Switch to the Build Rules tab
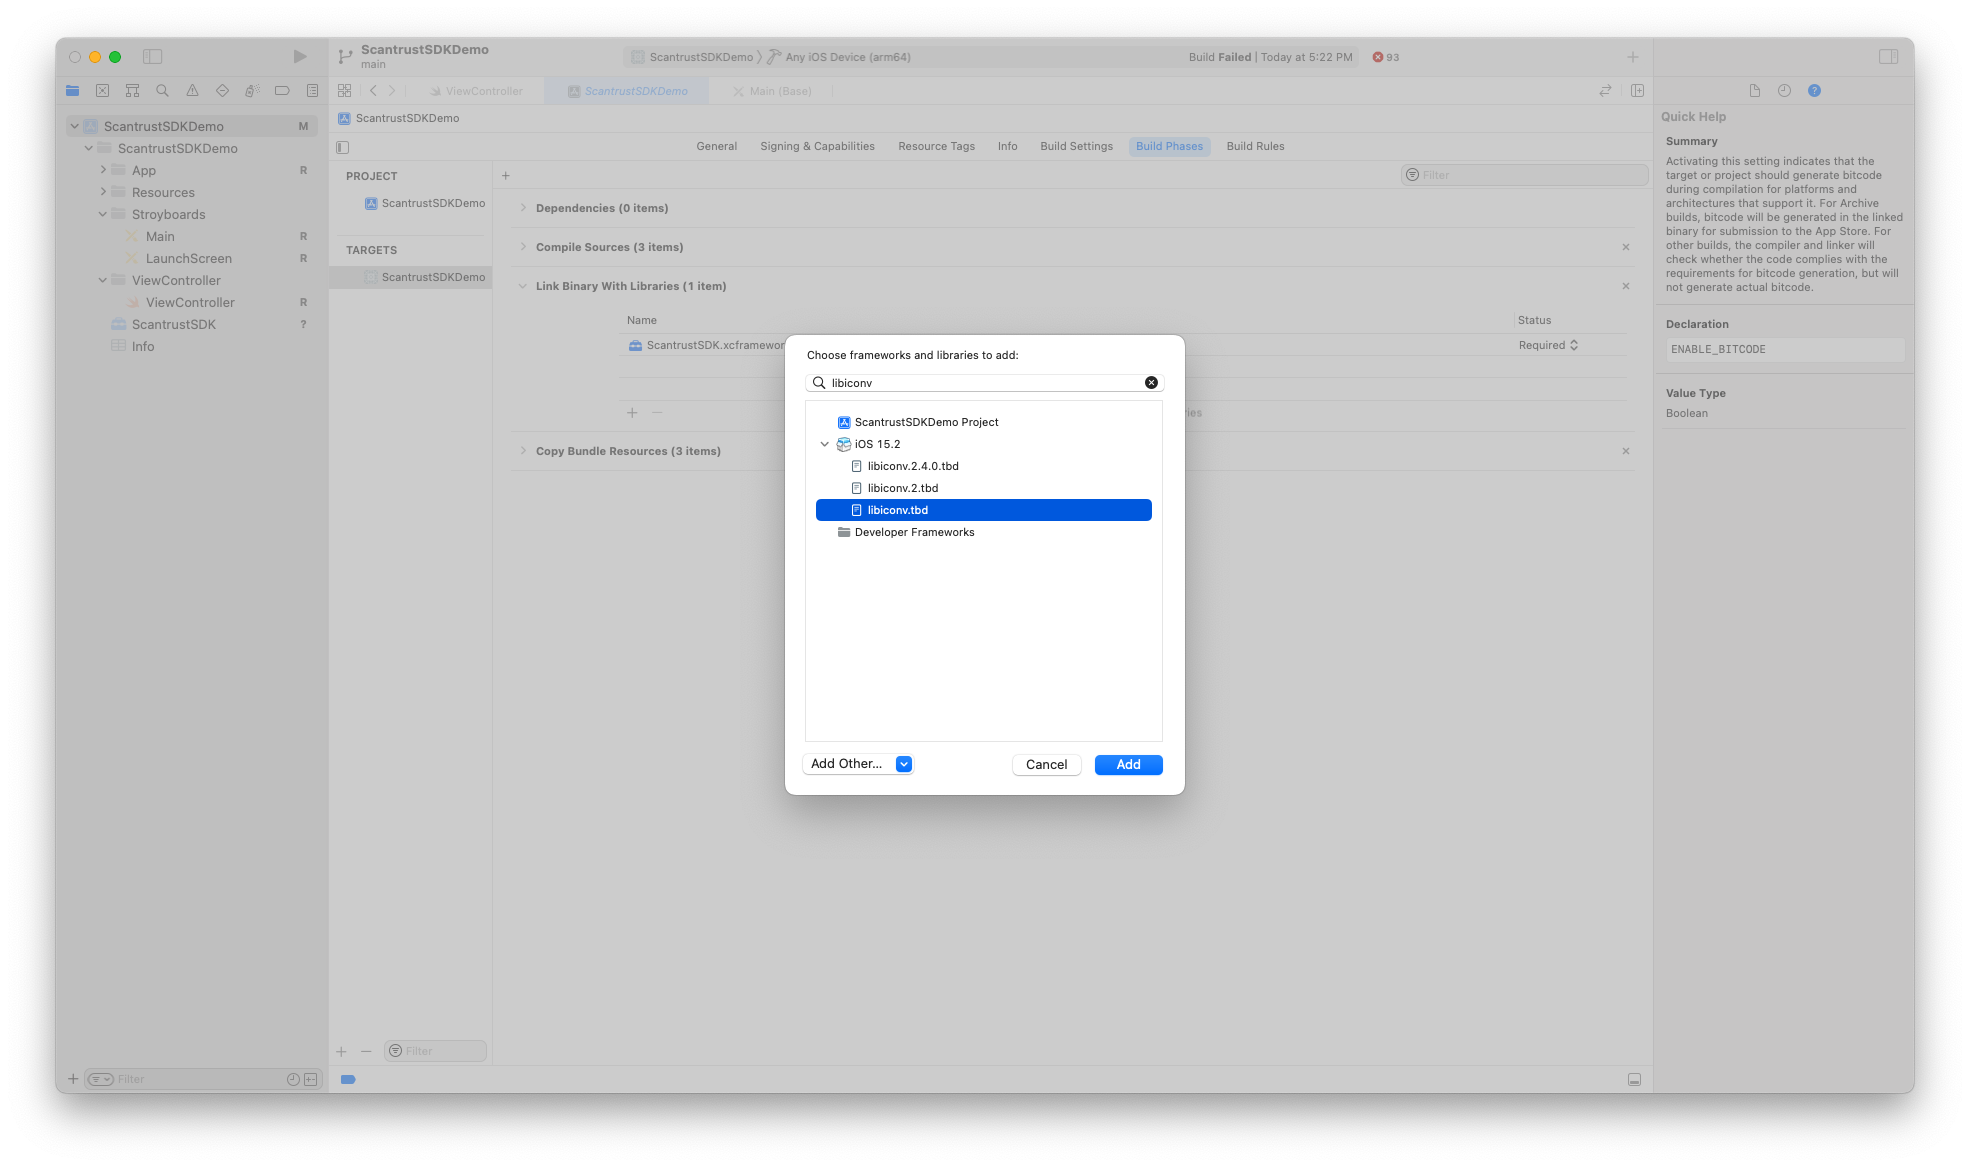Screen dimensions: 1970x1167 (1255, 146)
